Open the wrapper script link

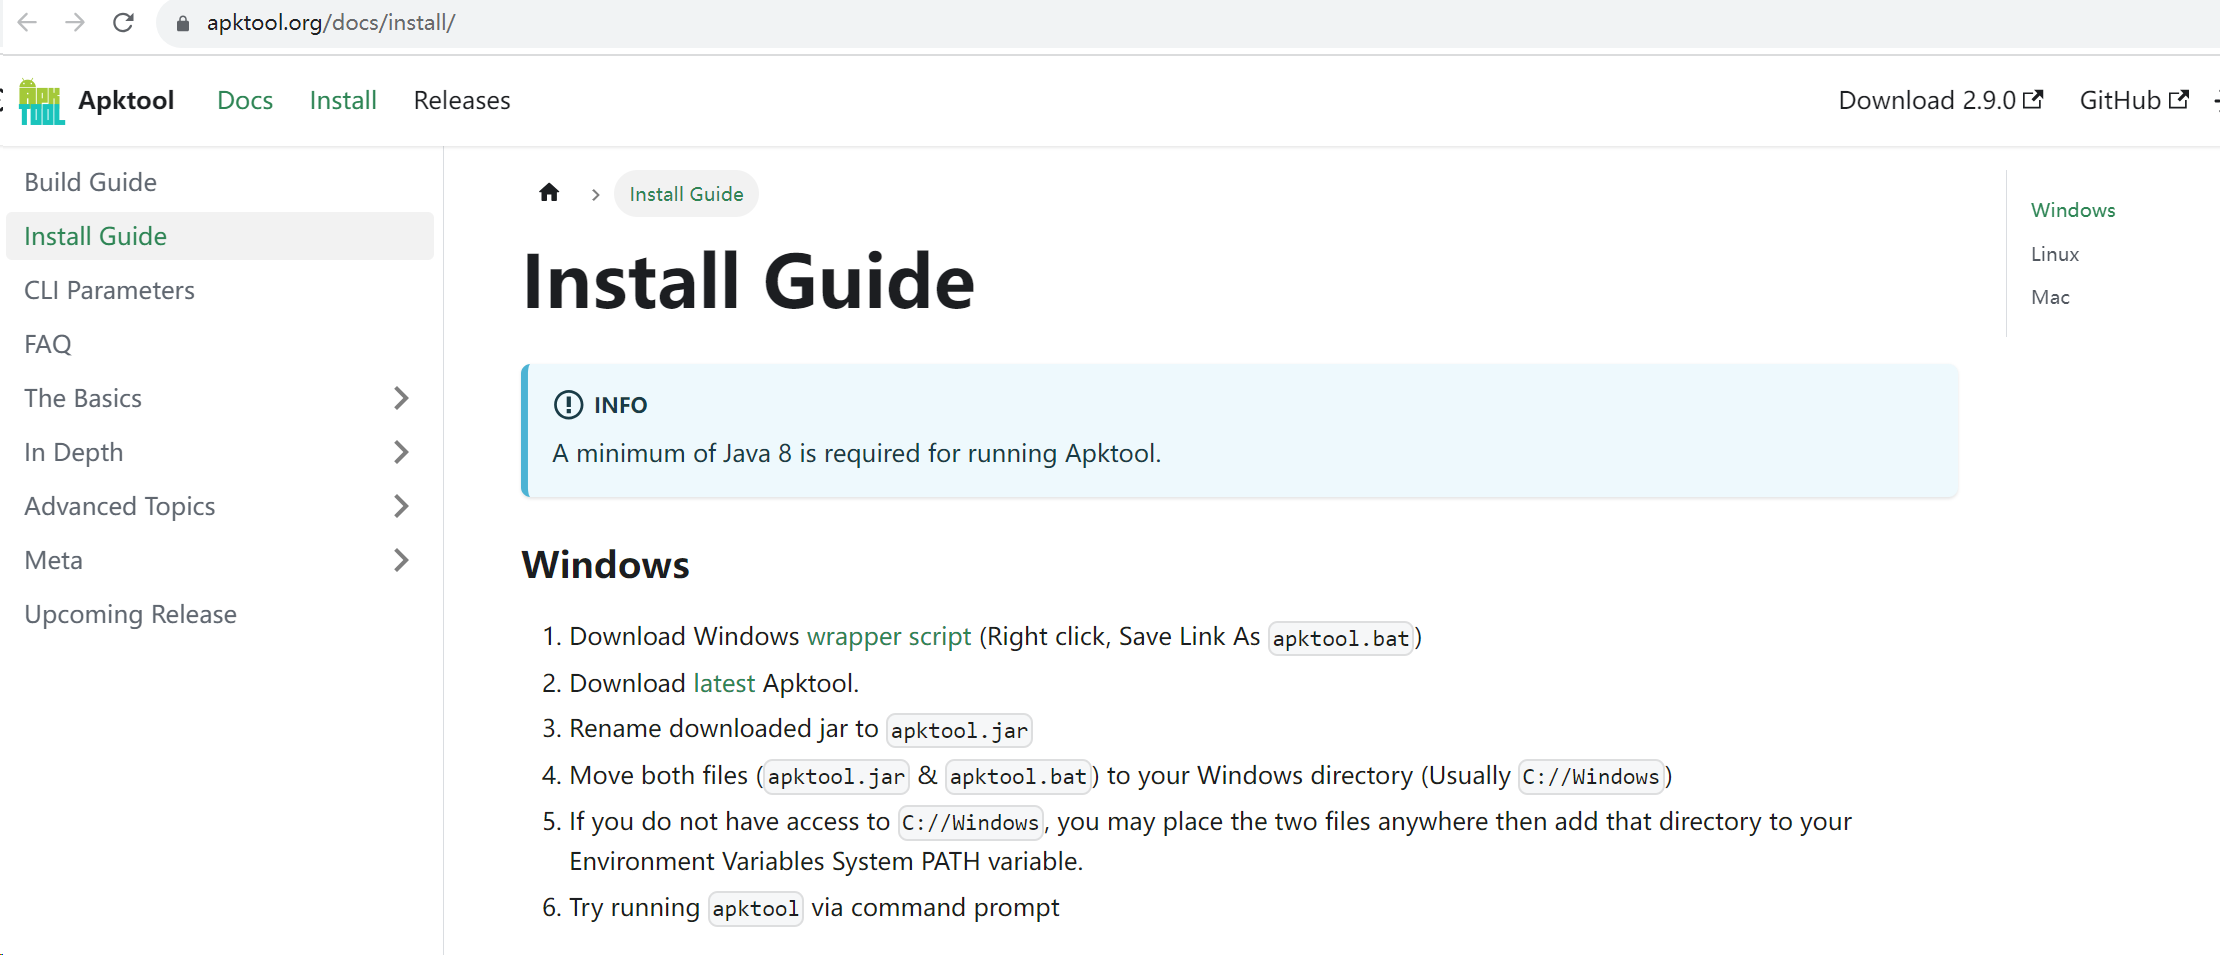(x=889, y=637)
